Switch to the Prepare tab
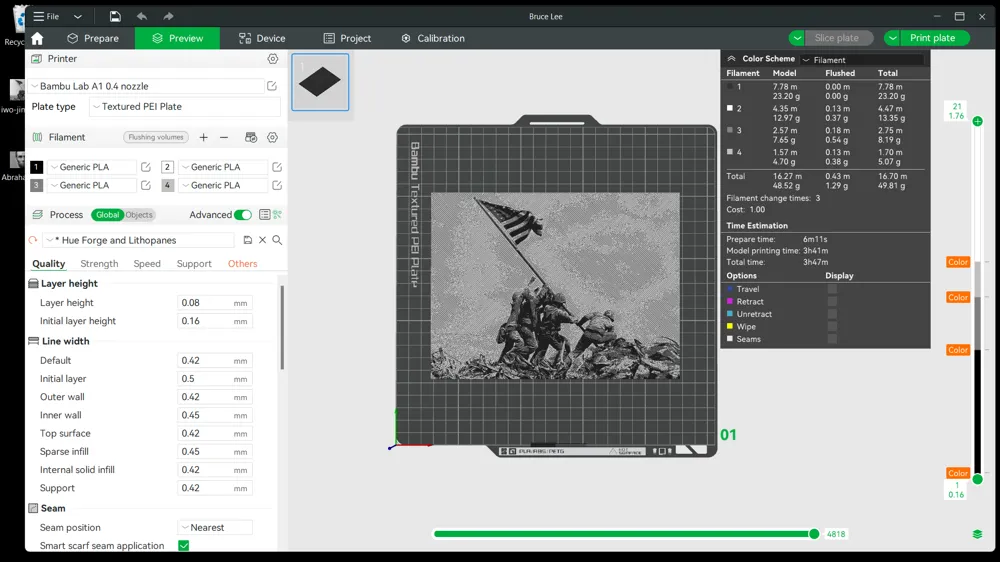This screenshot has height=562, width=1000. [93, 38]
